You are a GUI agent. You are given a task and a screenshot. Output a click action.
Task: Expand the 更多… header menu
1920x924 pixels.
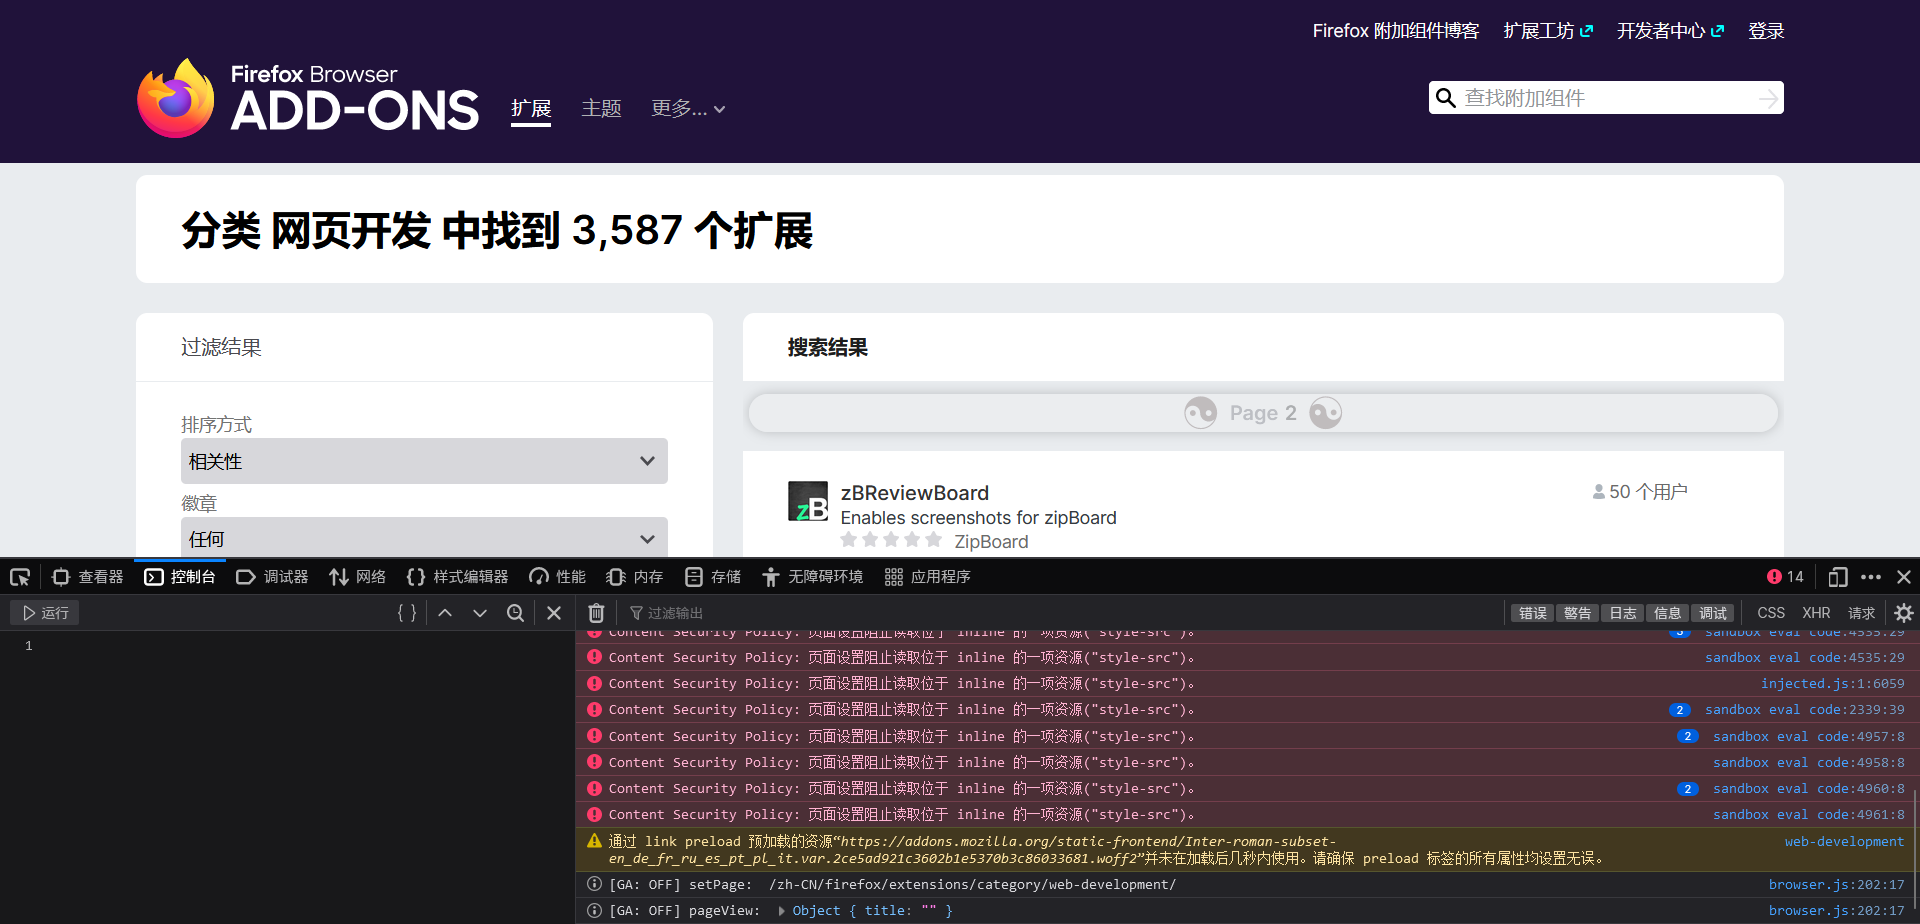[688, 108]
